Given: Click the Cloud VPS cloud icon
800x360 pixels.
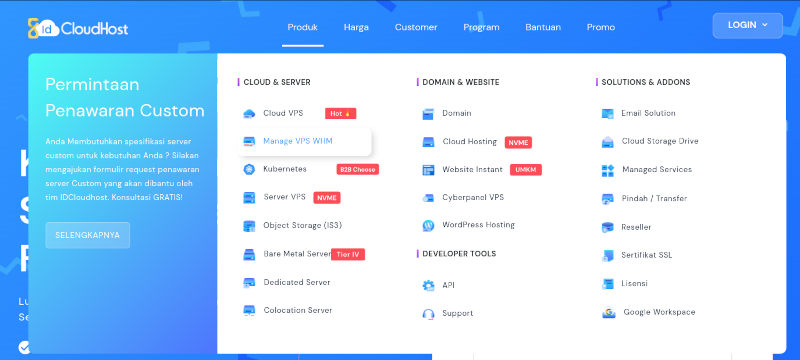Looking at the screenshot, I should click(249, 114).
